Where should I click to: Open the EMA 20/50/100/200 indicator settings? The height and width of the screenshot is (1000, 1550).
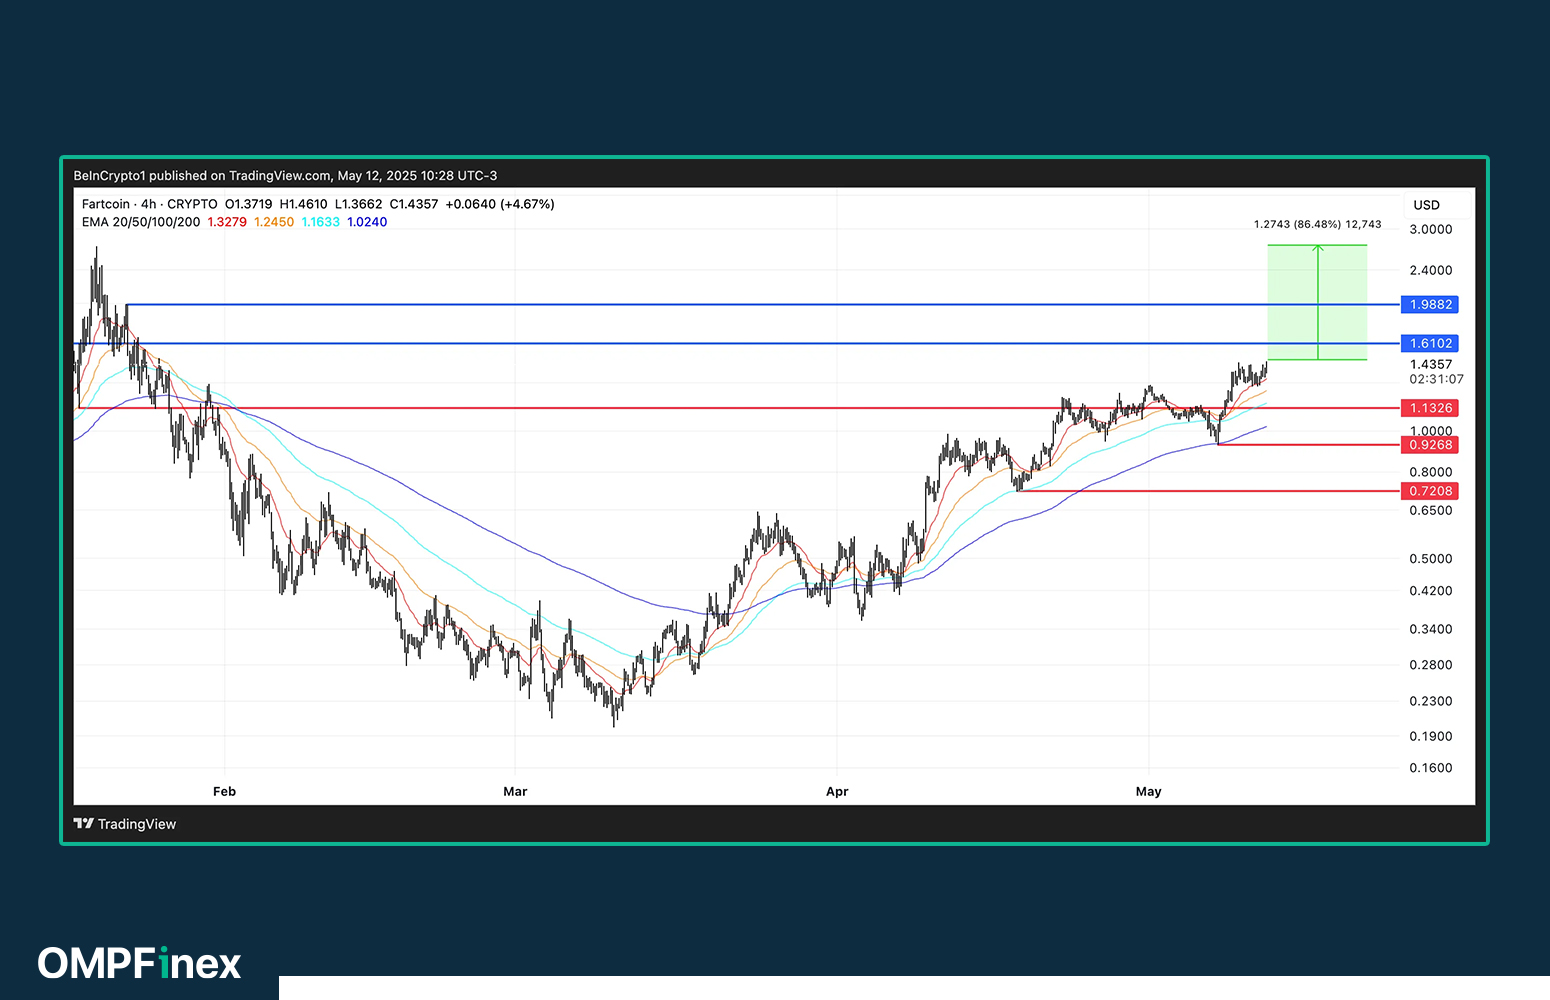pos(141,222)
